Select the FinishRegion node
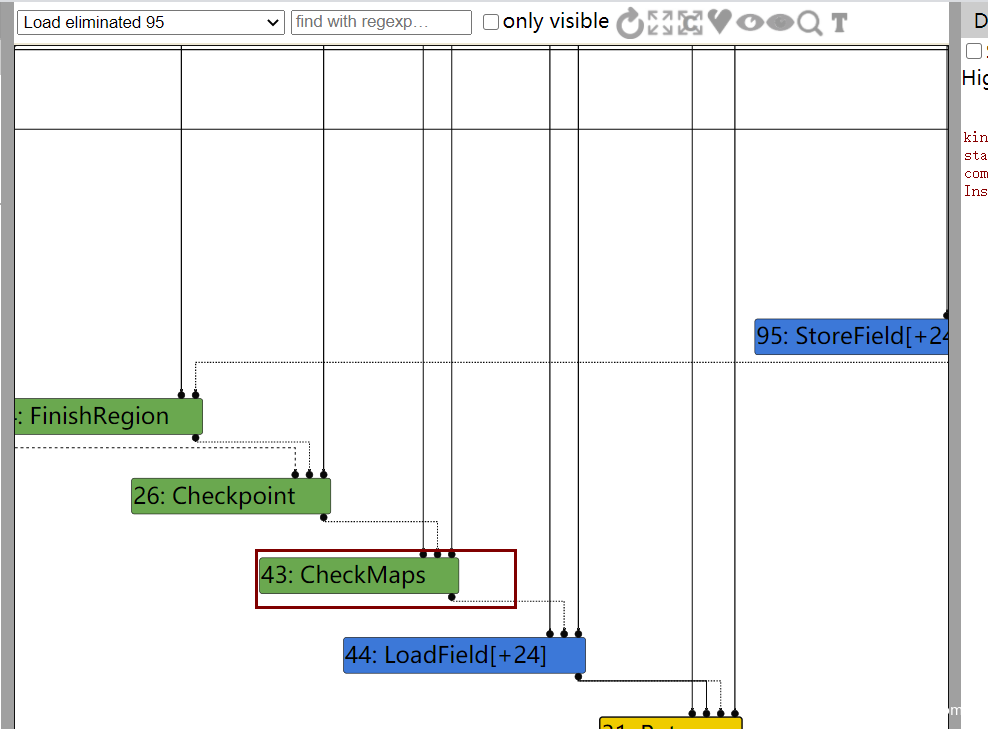988x729 pixels. pyautogui.click(x=108, y=416)
